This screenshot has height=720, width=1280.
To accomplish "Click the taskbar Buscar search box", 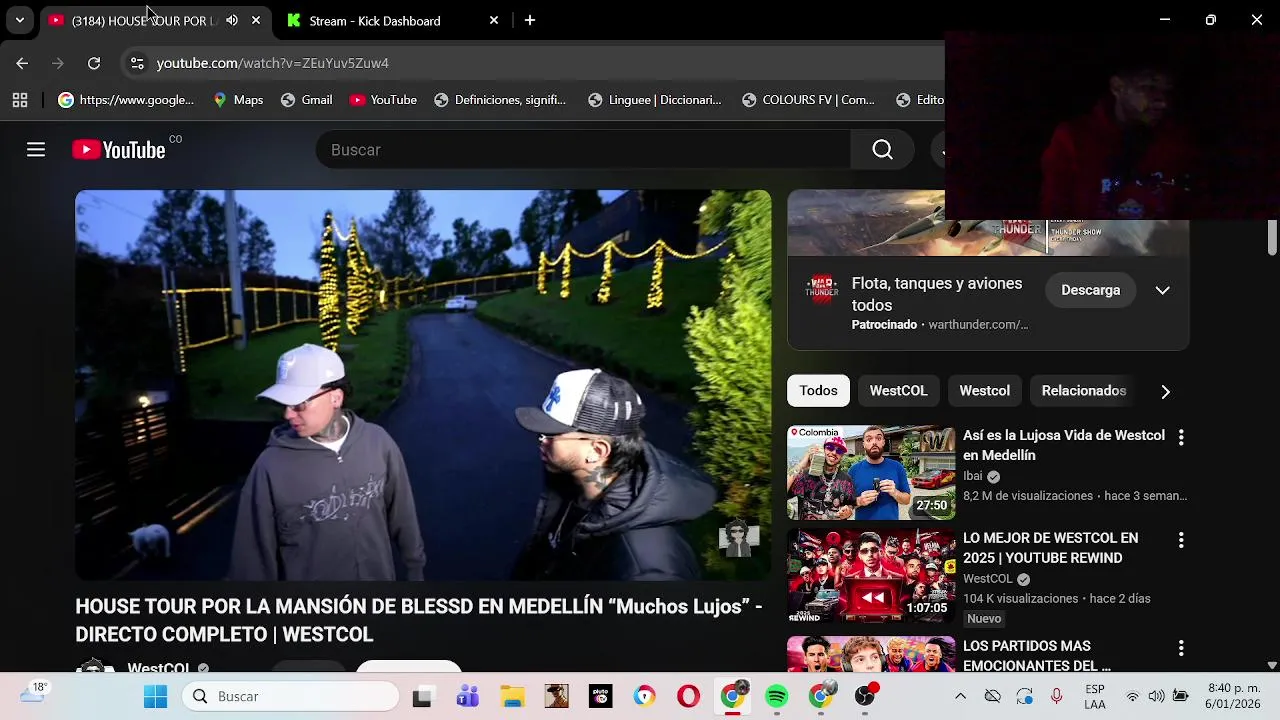I will [x=290, y=696].
